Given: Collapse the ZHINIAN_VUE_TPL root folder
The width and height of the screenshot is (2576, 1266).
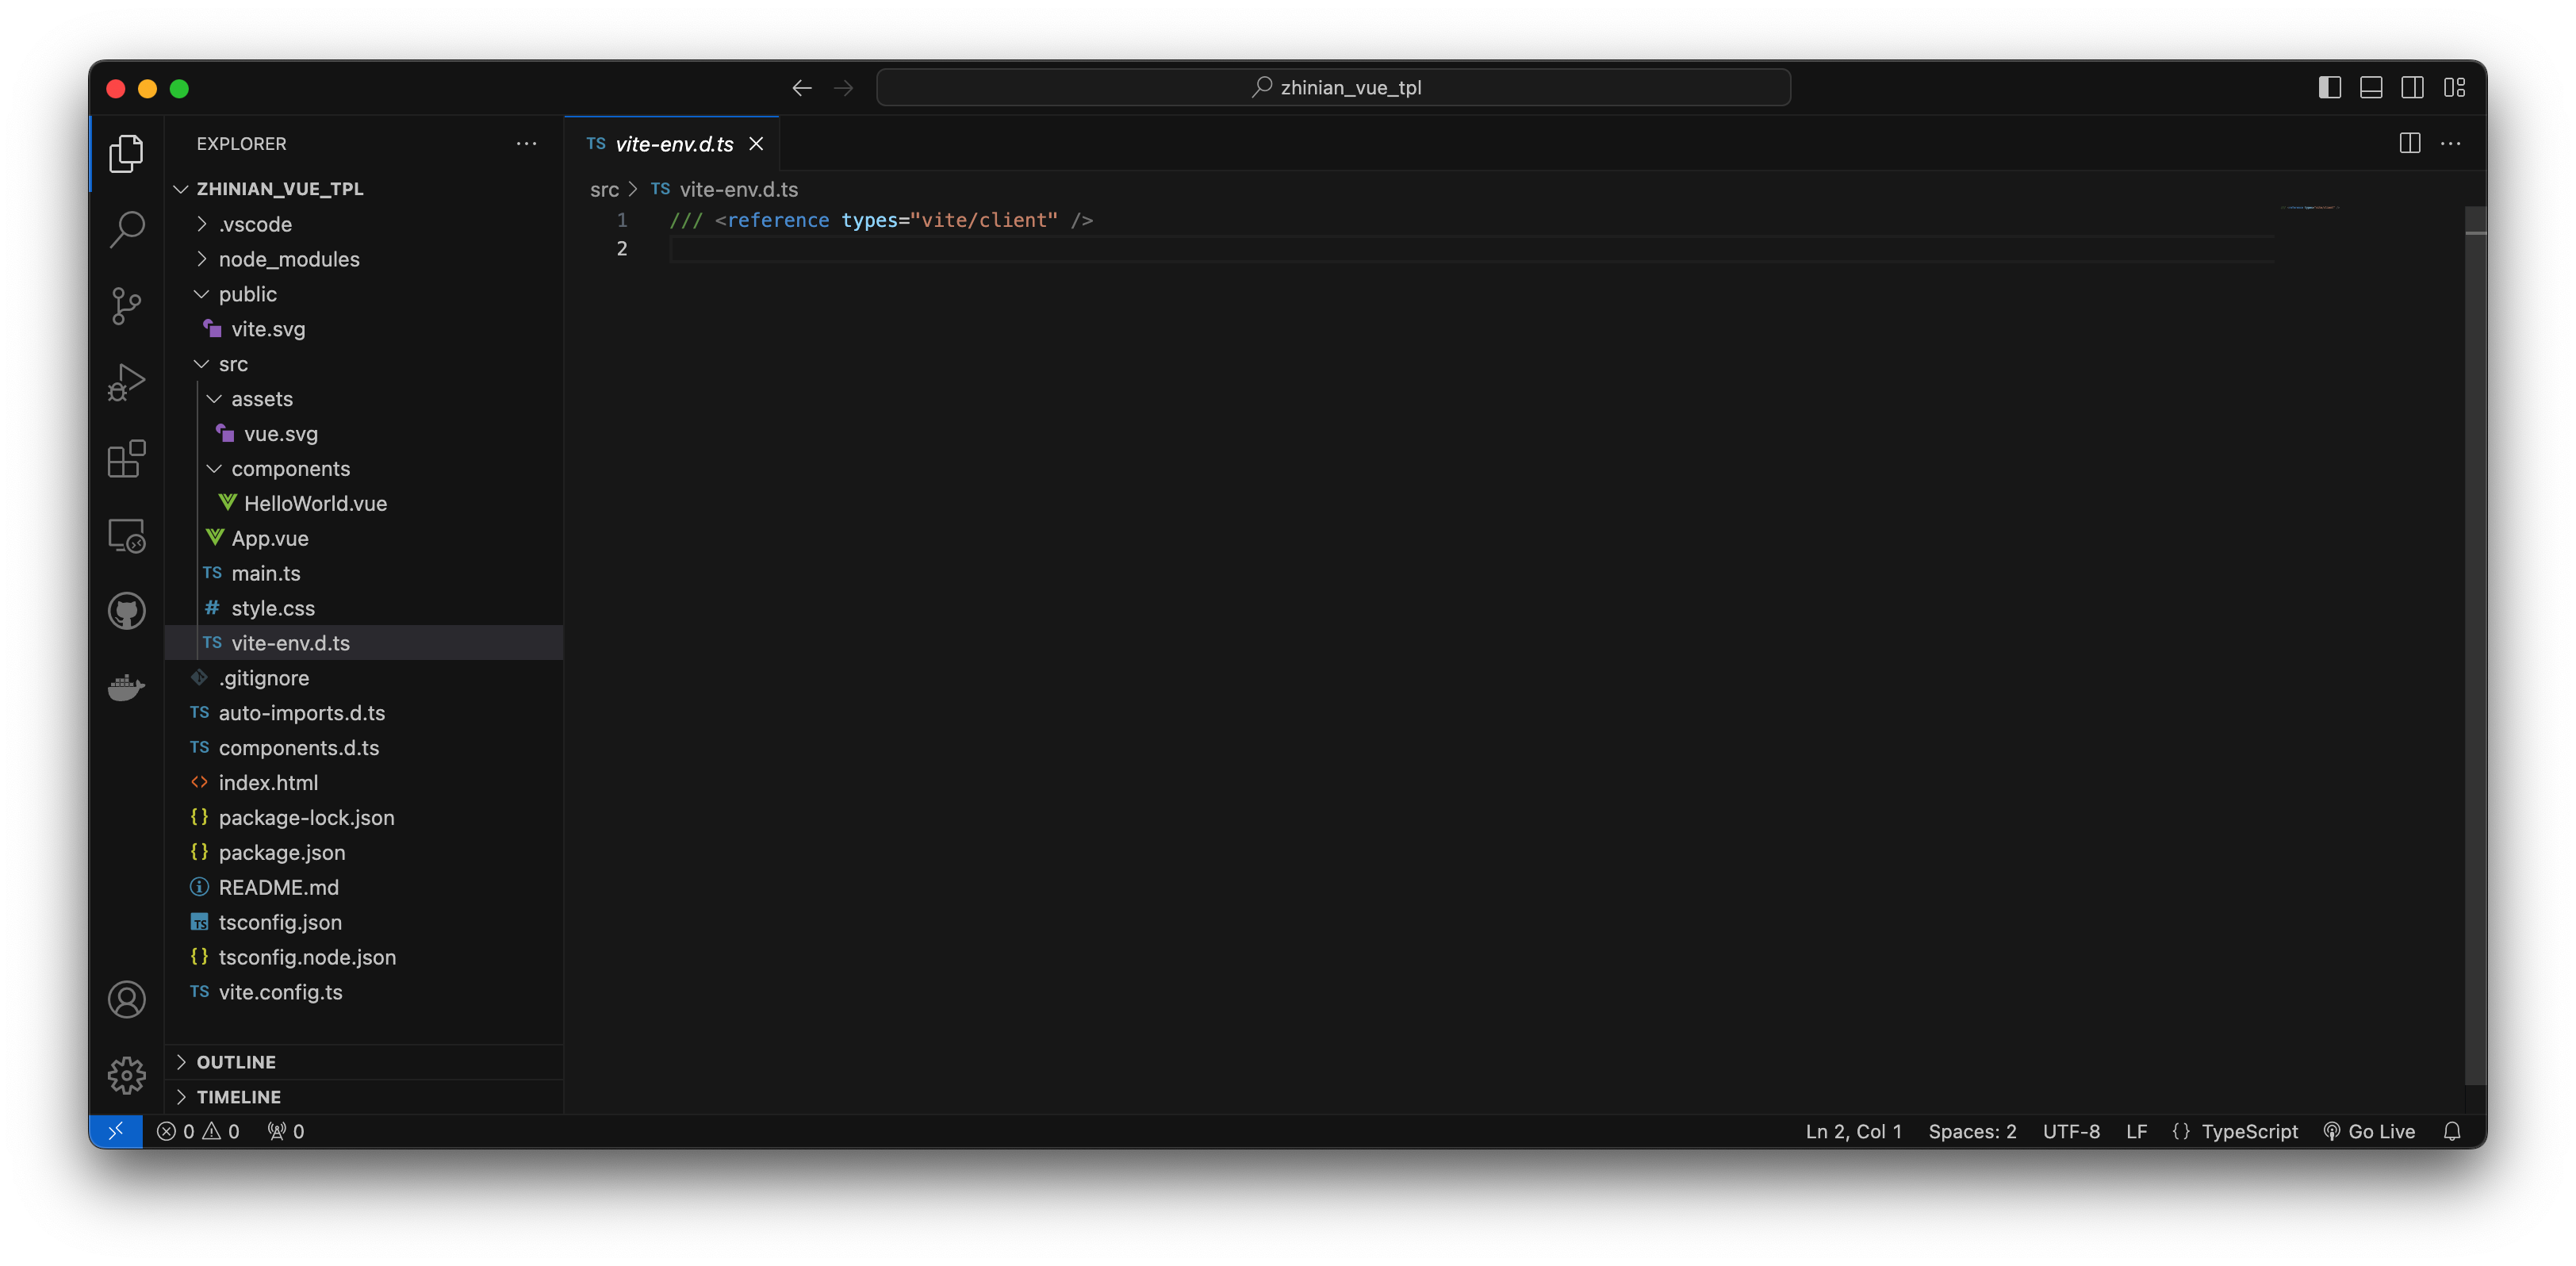Looking at the screenshot, I should (x=365, y=189).
